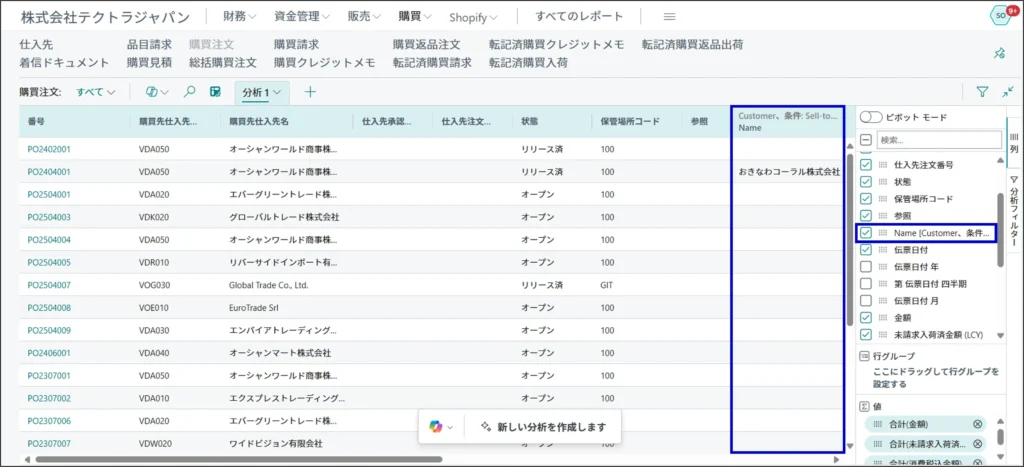Open the hamburger menu icon

pyautogui.click(x=669, y=17)
